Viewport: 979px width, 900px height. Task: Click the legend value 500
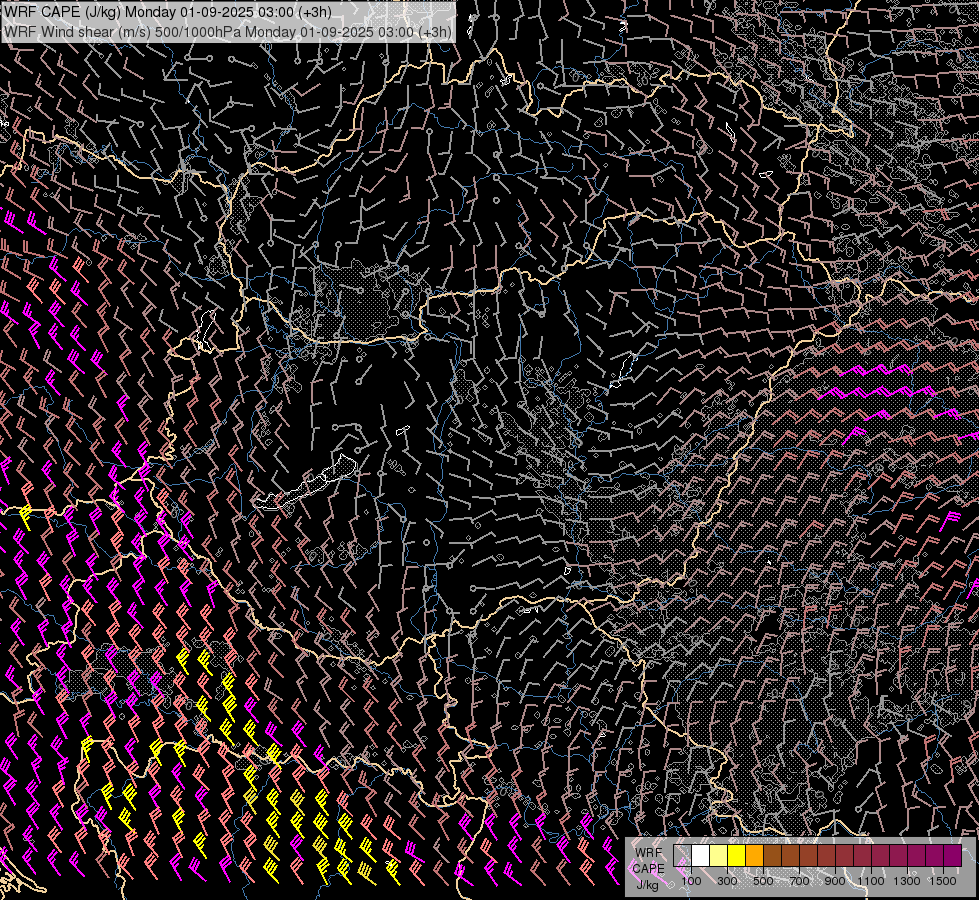[763, 881]
